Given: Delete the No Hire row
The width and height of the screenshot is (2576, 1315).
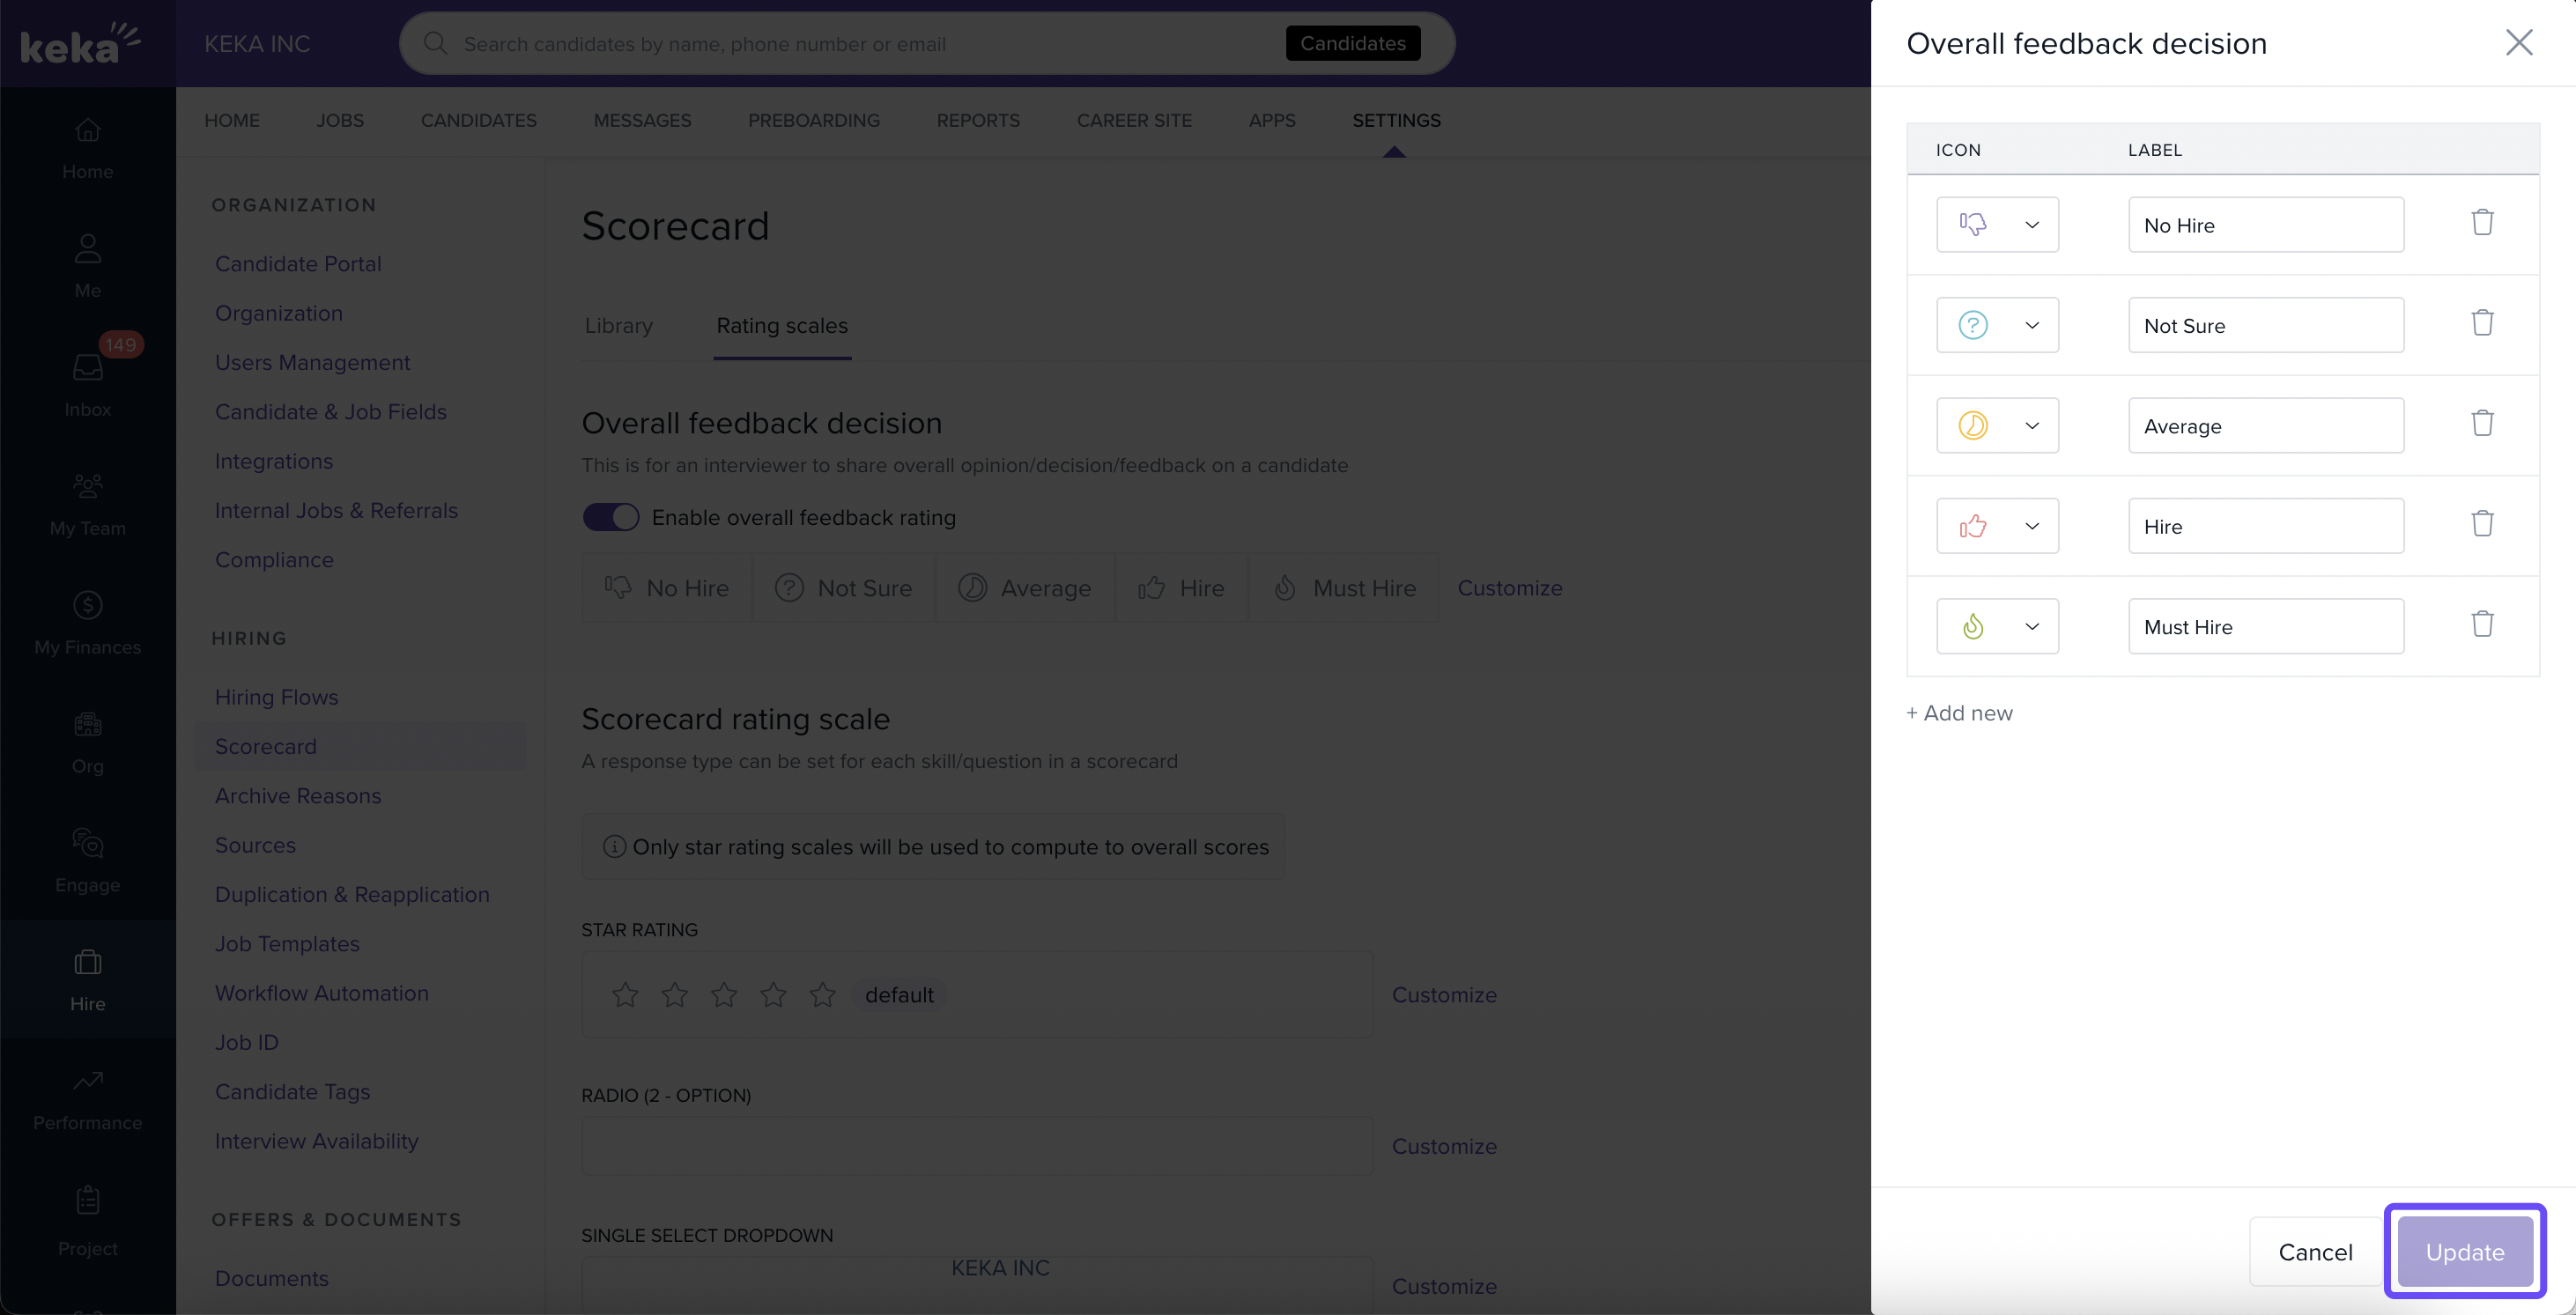Looking at the screenshot, I should 2482,223.
